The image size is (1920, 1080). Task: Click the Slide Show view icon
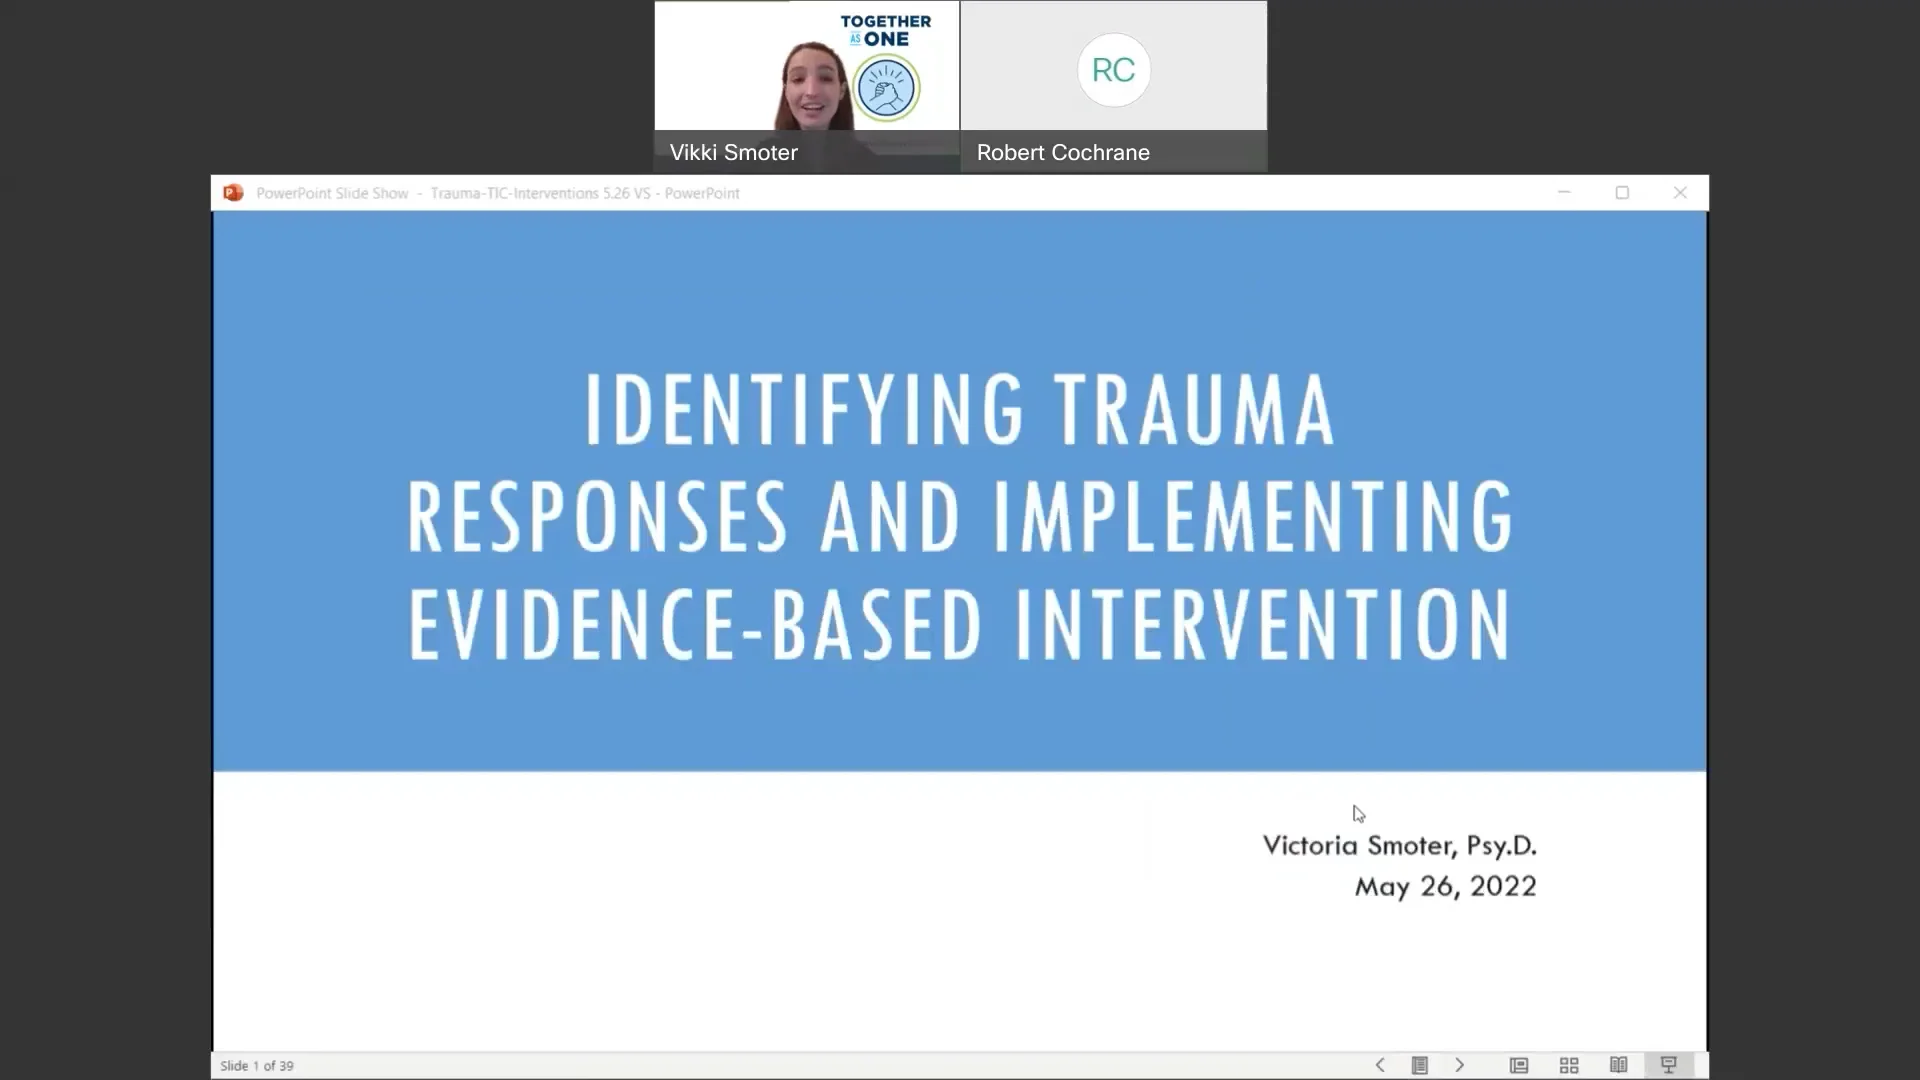1669,1065
